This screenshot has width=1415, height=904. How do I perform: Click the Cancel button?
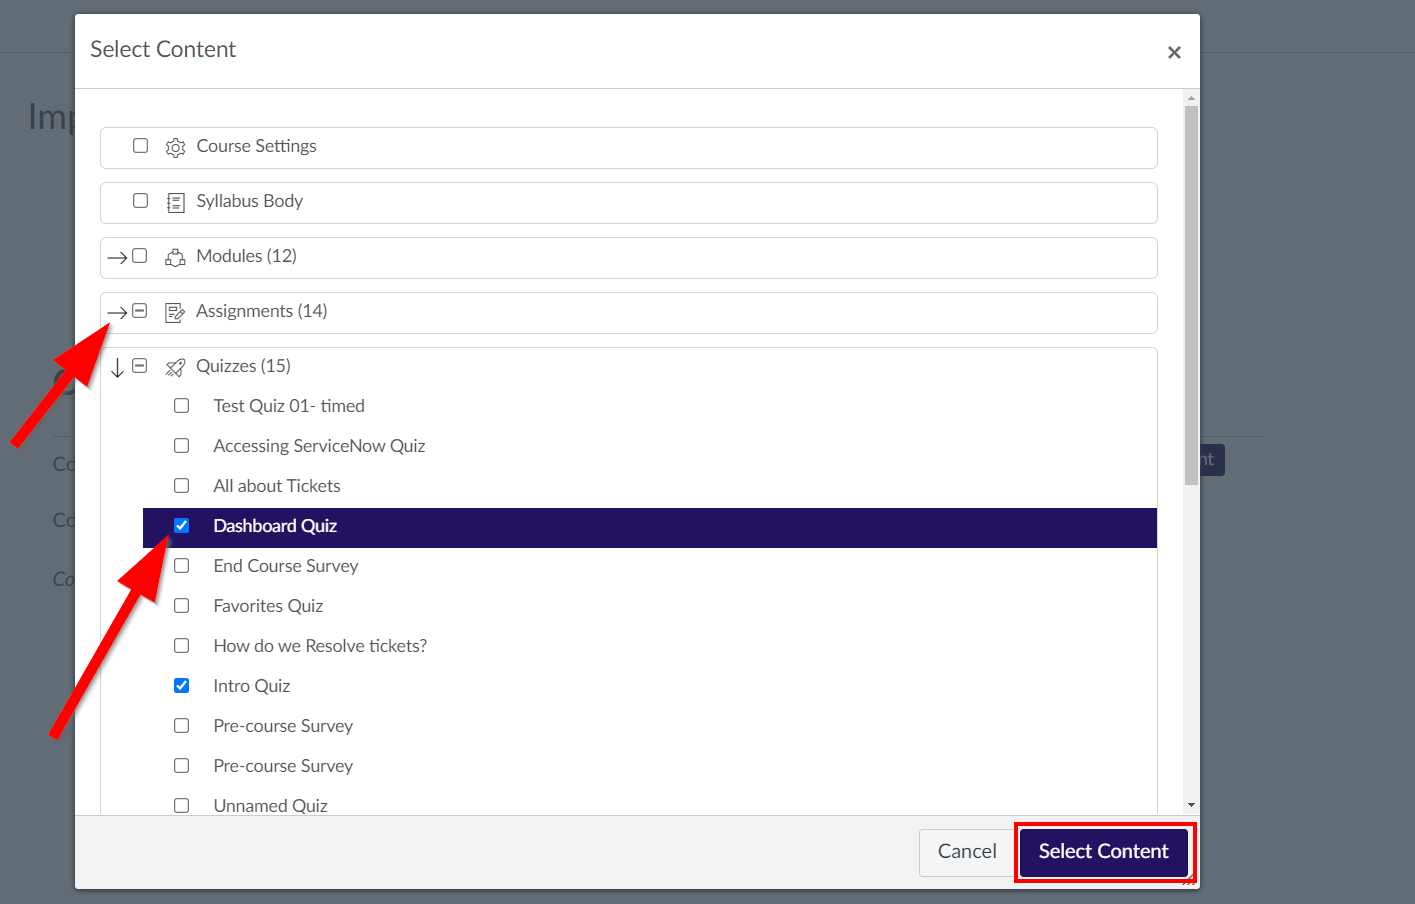coord(967,852)
